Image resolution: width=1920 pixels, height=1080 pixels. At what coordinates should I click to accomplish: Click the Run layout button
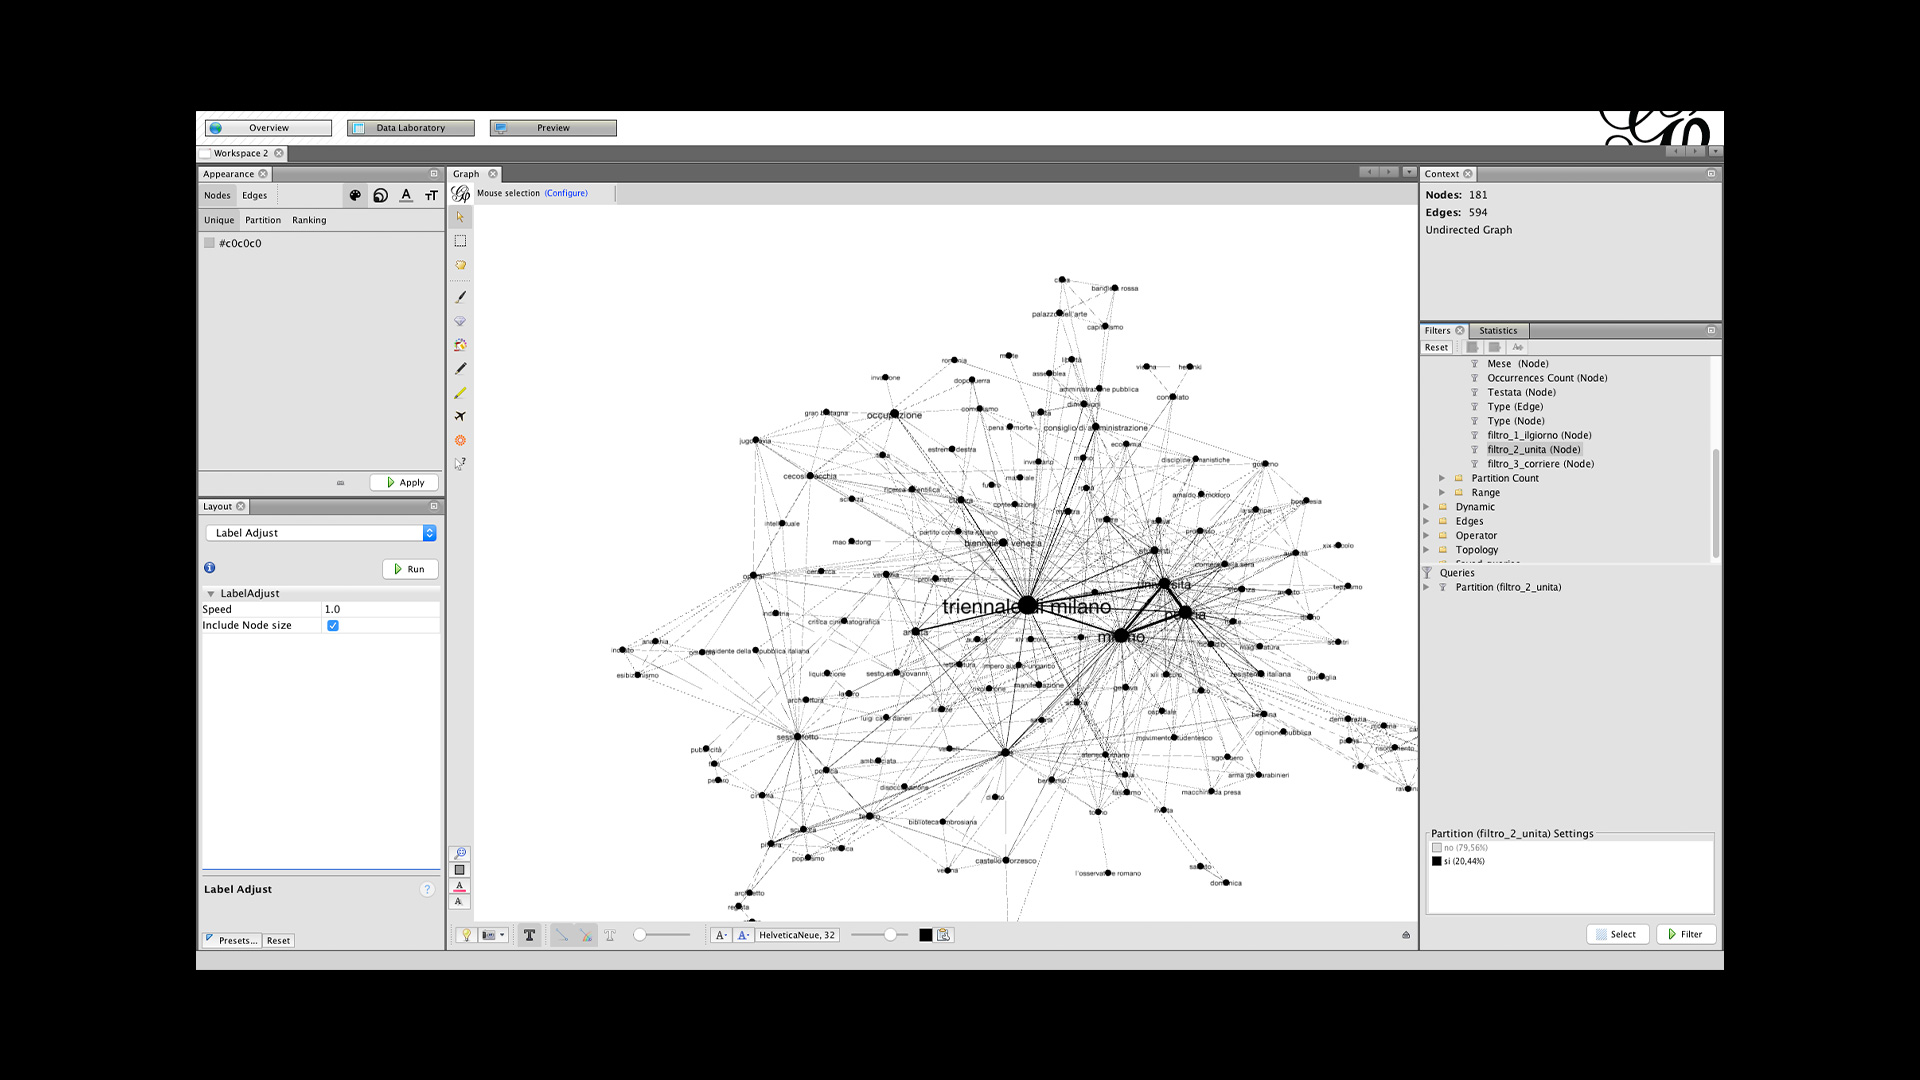click(409, 569)
